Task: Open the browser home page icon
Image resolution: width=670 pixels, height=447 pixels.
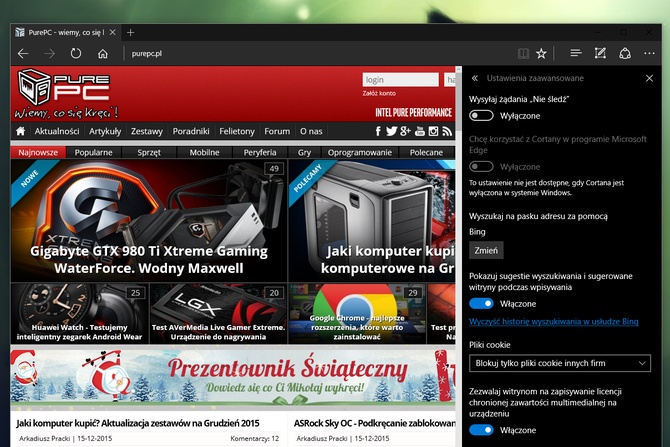Action: click(103, 53)
